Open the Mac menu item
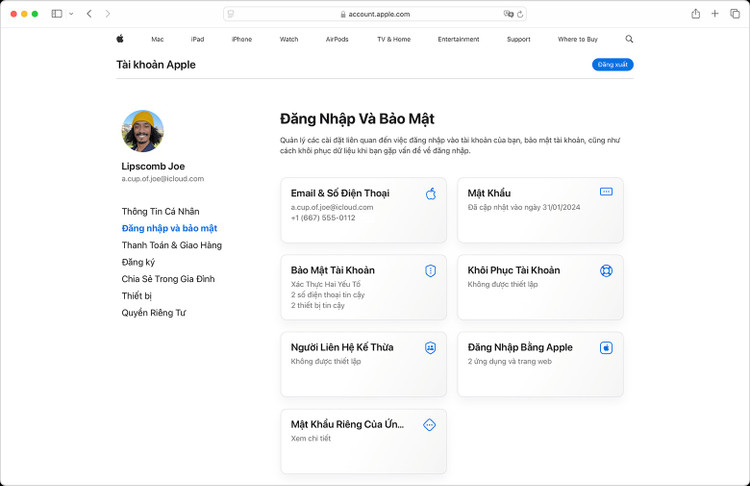The image size is (750, 486). coord(157,39)
